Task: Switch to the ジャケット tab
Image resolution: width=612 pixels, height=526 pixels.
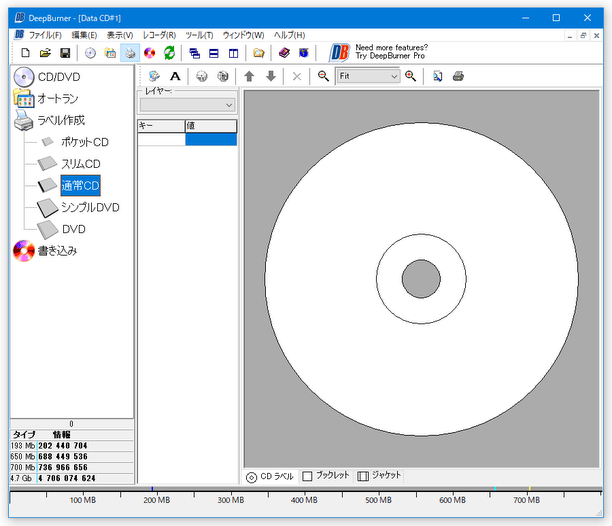Action: pos(379,476)
